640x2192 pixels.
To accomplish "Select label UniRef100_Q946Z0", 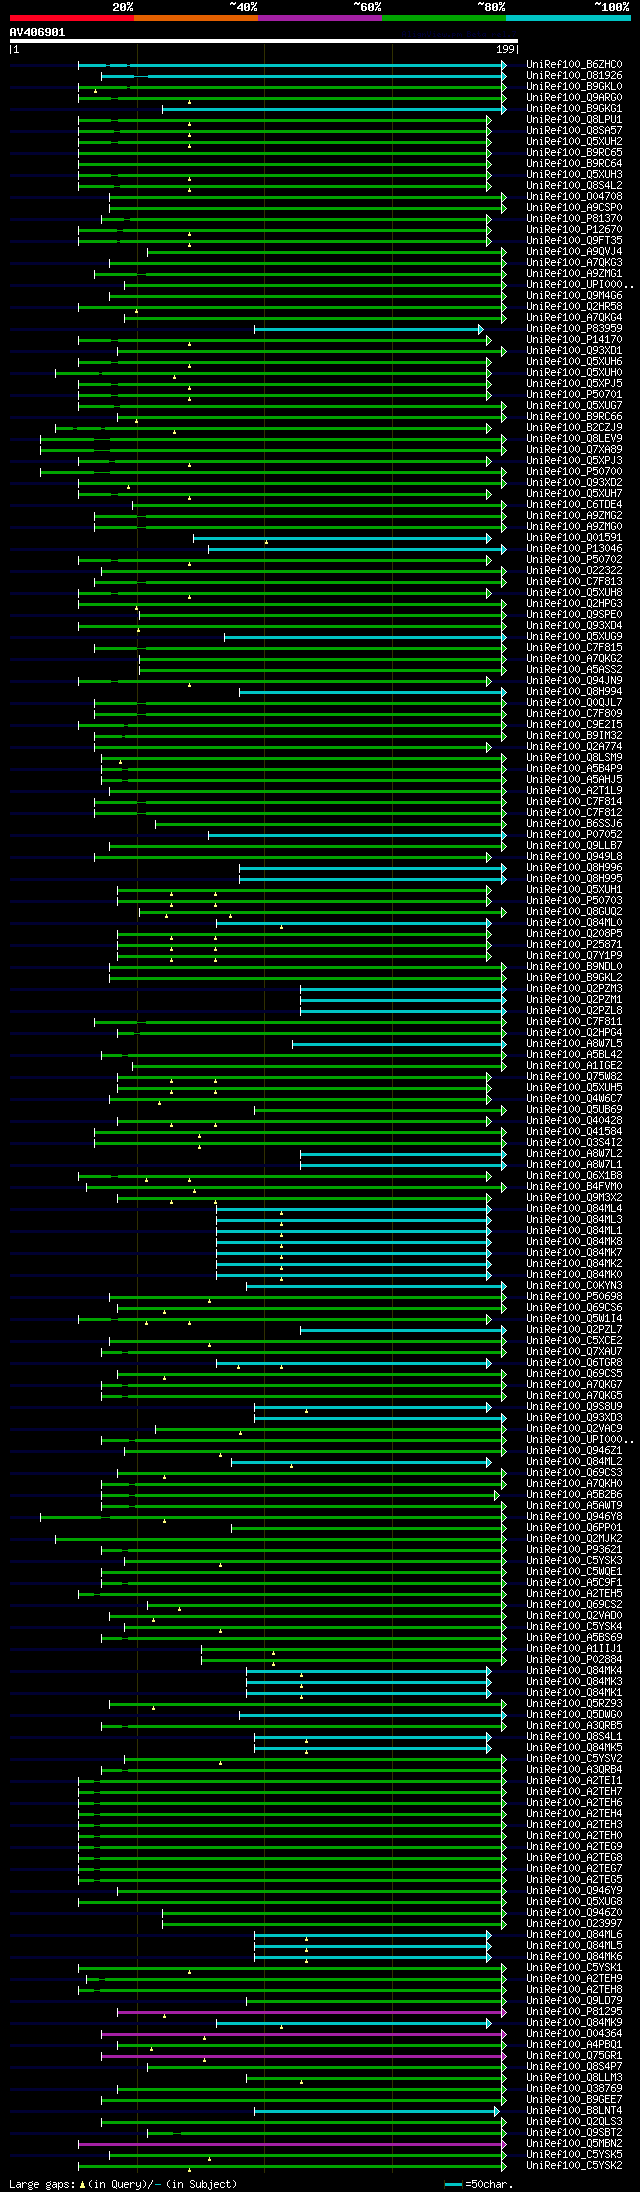I will [x=574, y=1913].
